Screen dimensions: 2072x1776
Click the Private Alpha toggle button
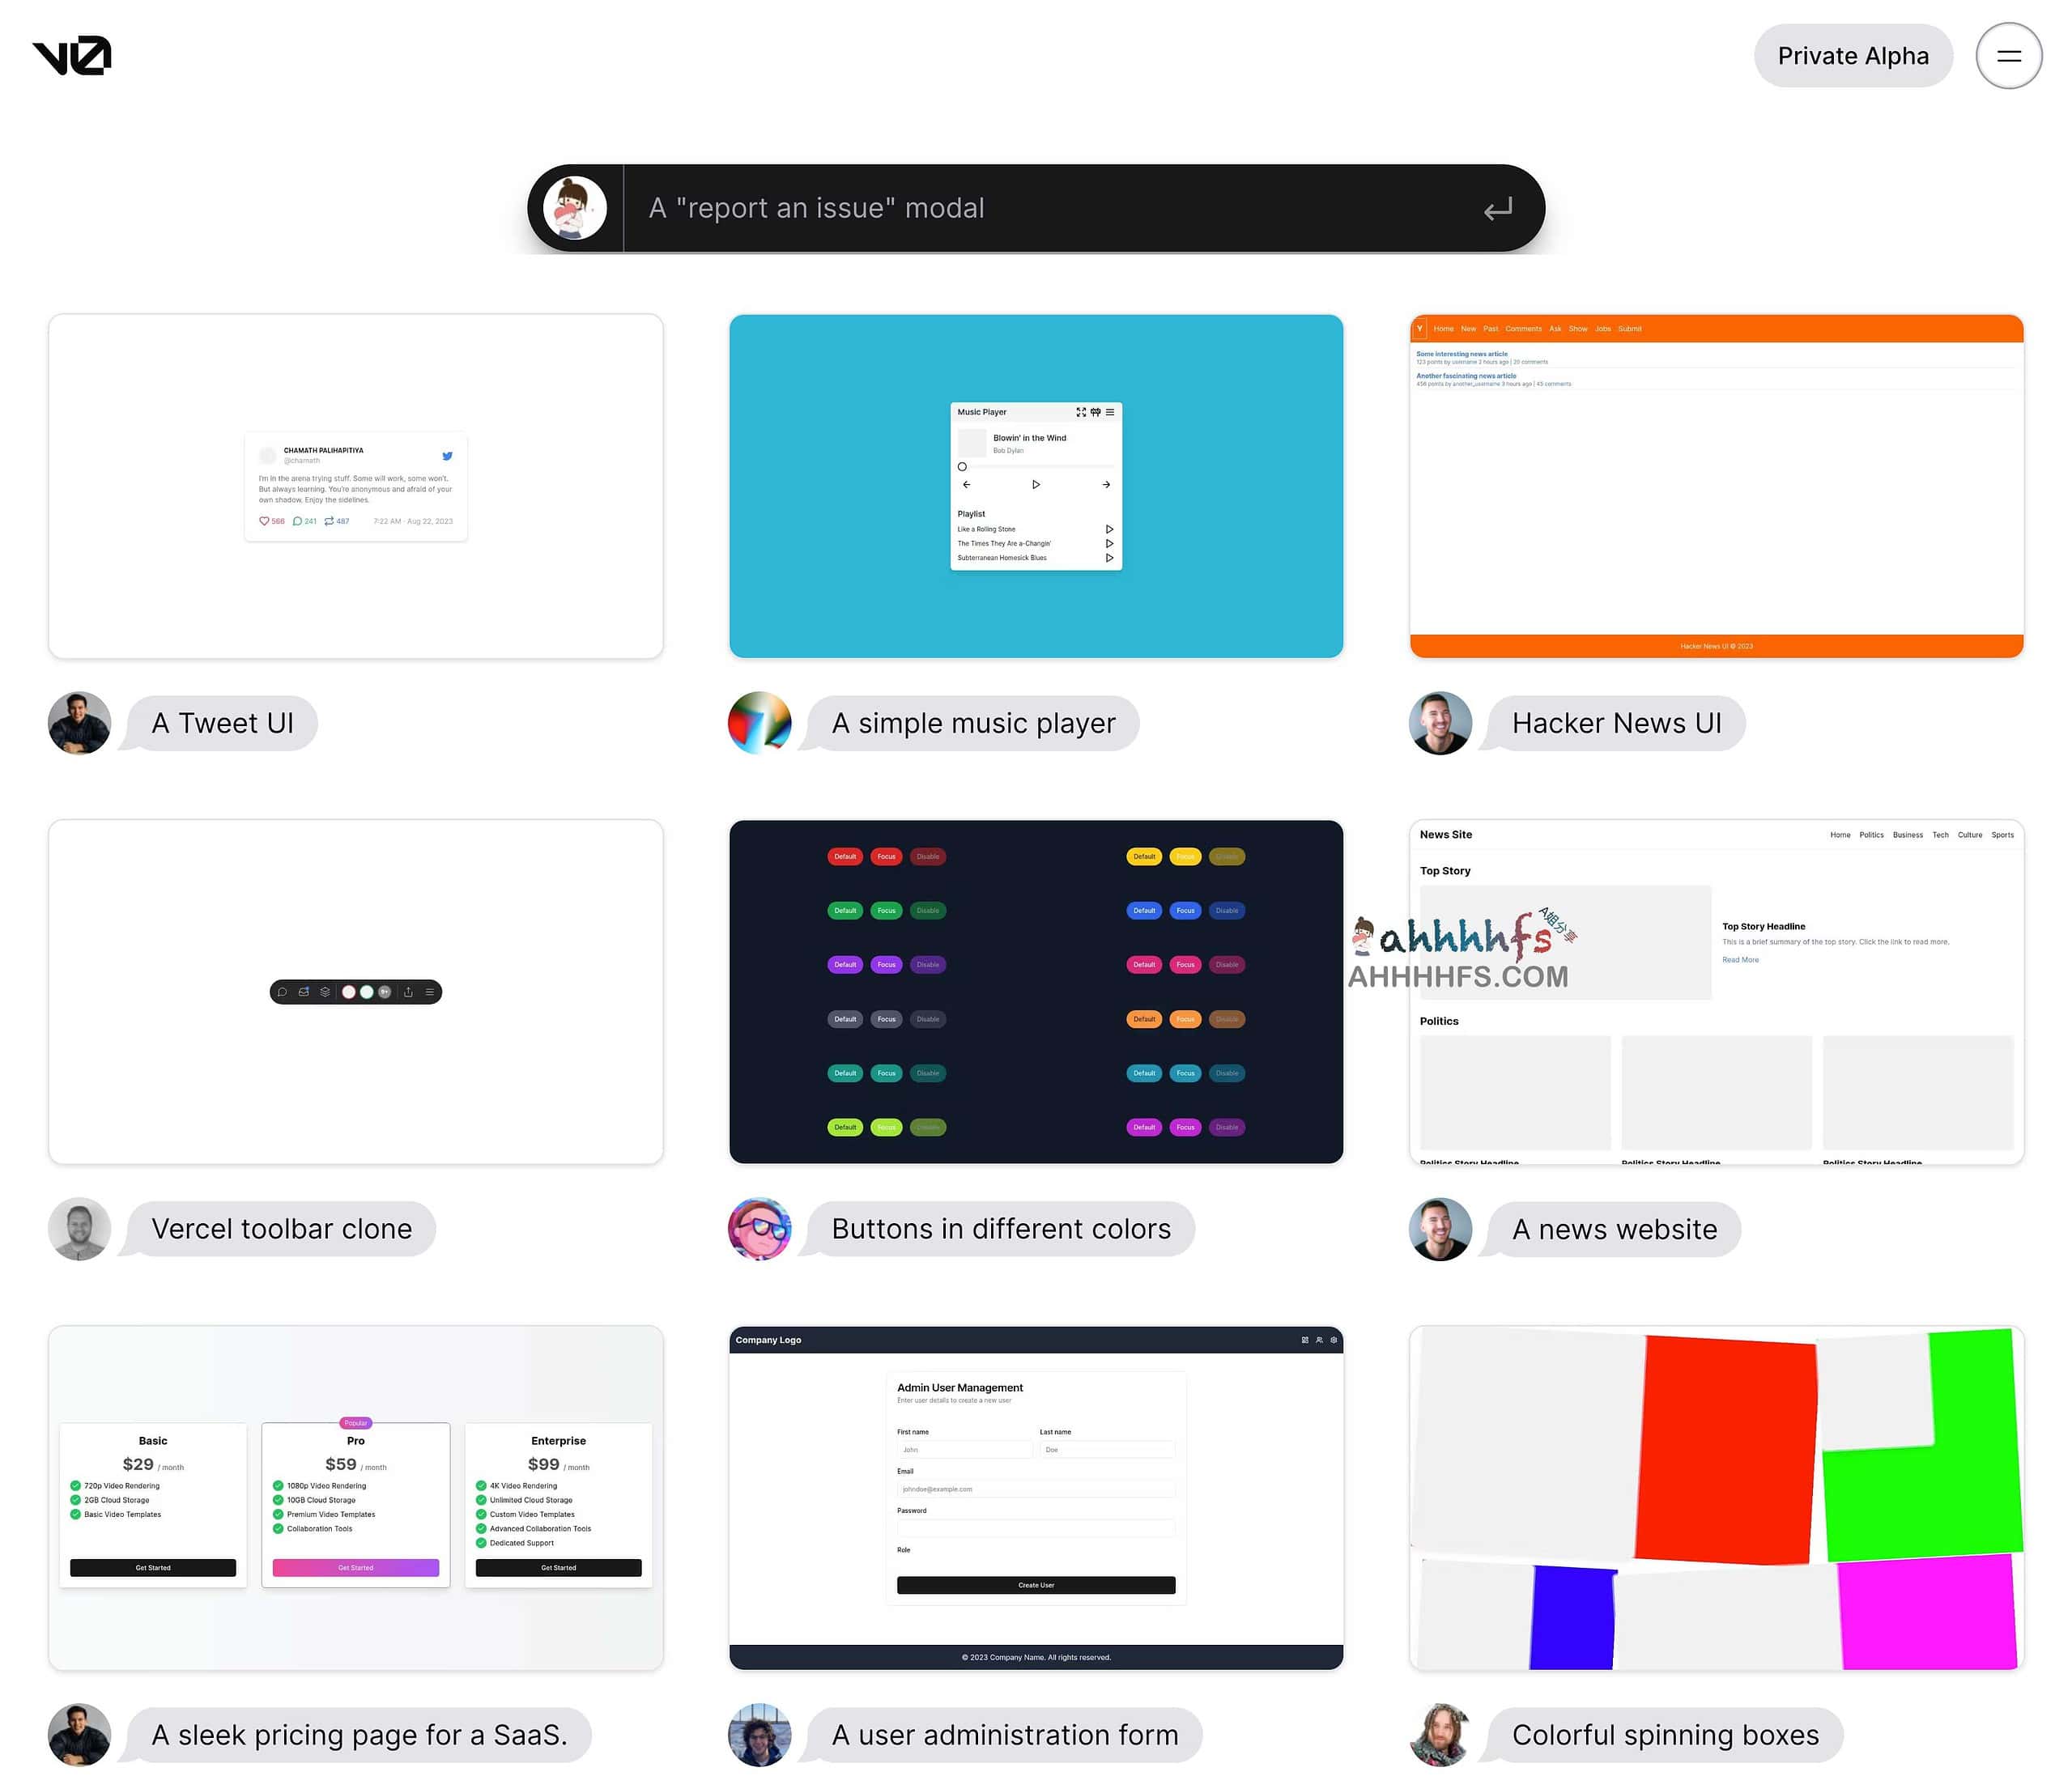(x=1853, y=54)
